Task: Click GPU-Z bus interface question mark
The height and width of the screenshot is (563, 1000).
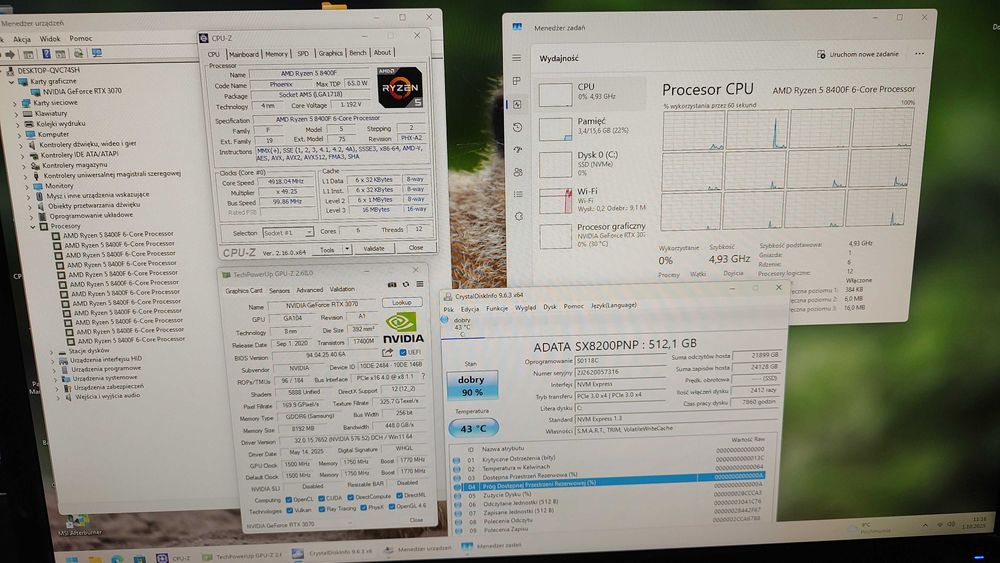Action: click(x=423, y=376)
